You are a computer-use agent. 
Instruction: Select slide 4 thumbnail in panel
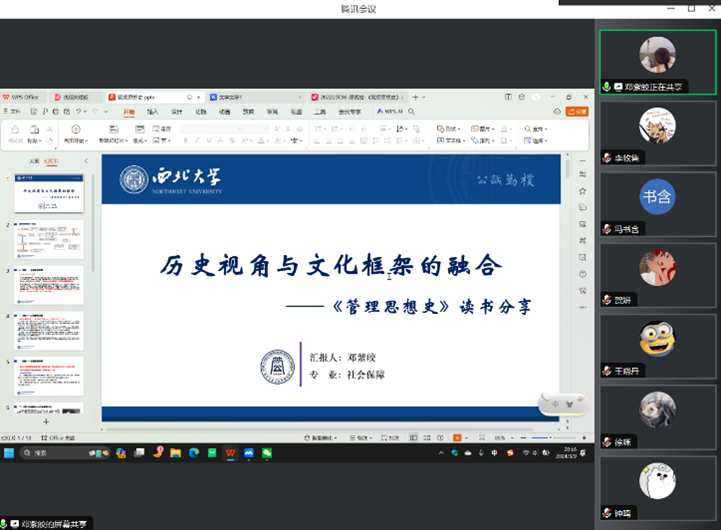click(x=49, y=331)
